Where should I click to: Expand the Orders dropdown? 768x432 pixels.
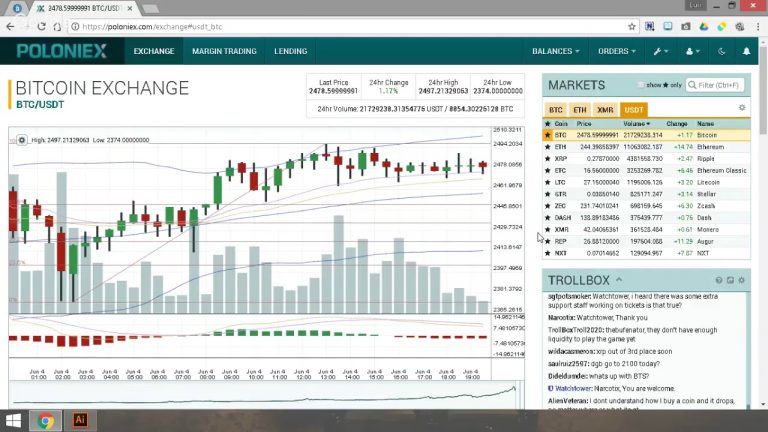(617, 51)
